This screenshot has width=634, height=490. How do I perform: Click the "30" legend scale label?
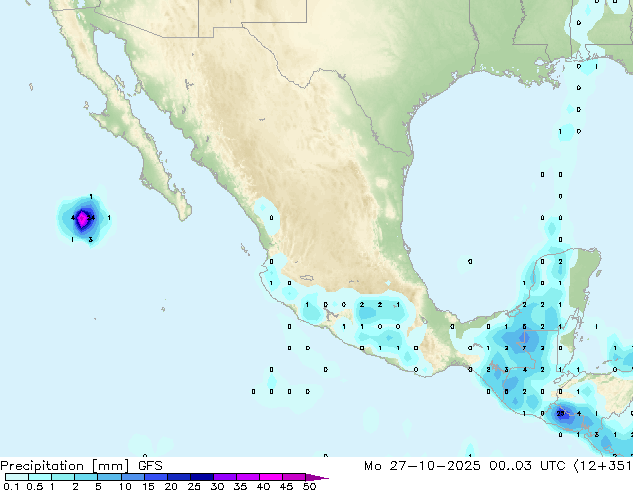[217, 486]
